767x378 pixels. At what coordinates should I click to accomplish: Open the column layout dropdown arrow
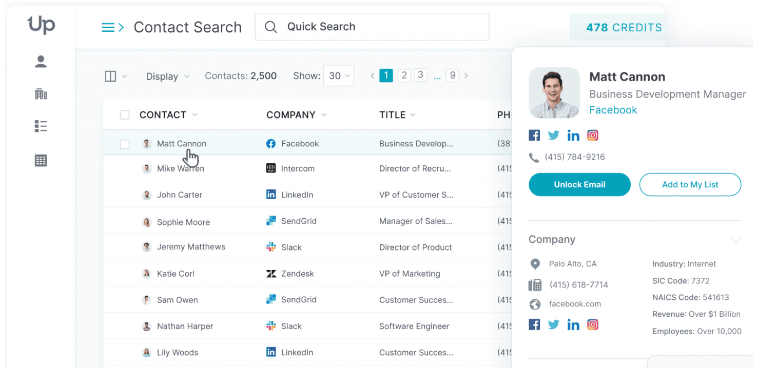[124, 76]
